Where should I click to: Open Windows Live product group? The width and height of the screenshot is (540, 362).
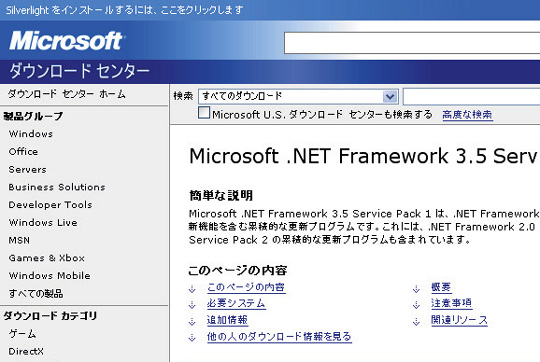(x=43, y=223)
